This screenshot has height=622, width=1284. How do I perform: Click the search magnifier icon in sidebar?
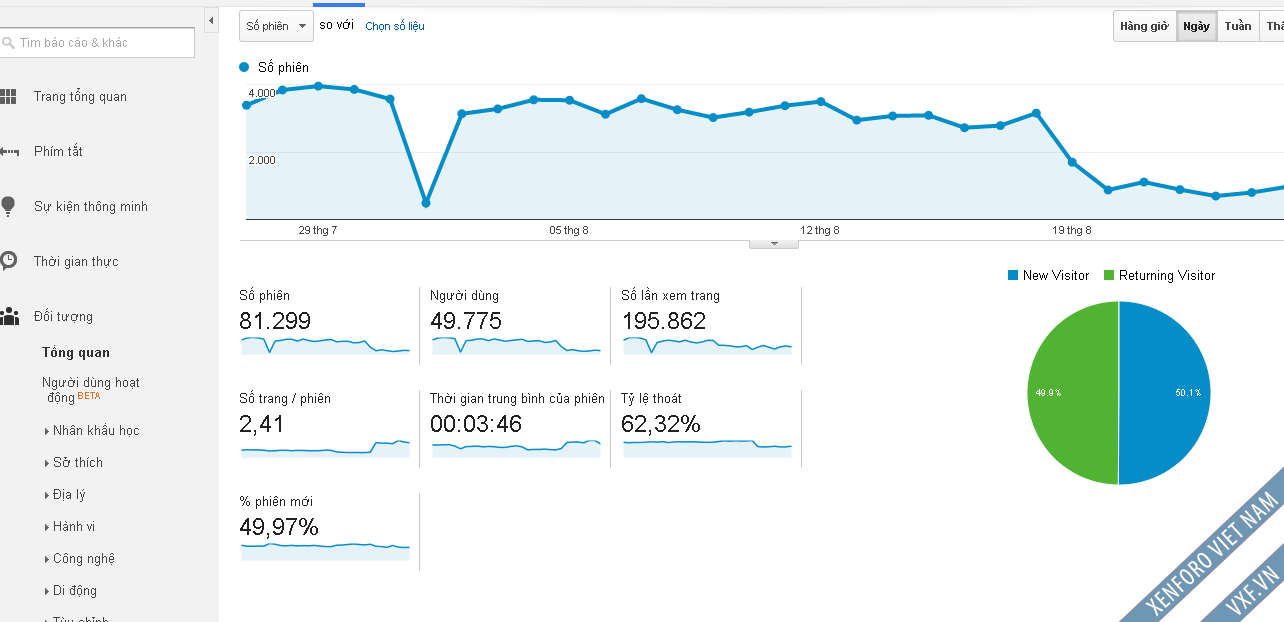8,43
